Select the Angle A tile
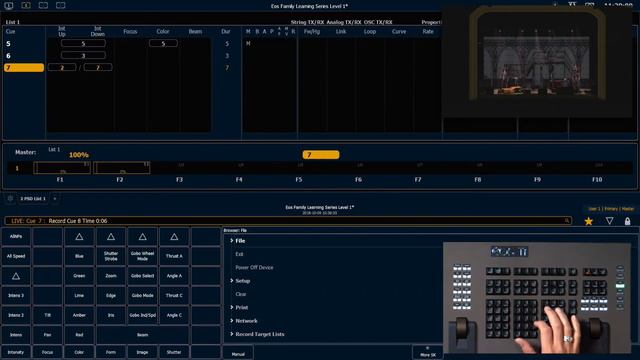Screen dimensions: 640x360 (174, 276)
